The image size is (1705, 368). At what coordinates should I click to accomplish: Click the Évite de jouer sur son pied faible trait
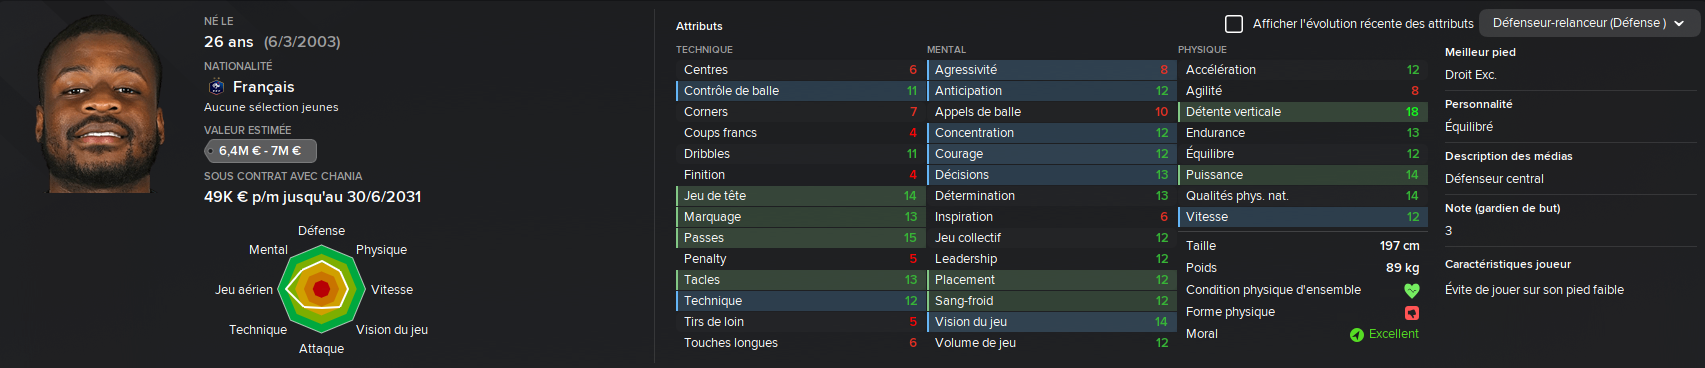click(x=1534, y=290)
